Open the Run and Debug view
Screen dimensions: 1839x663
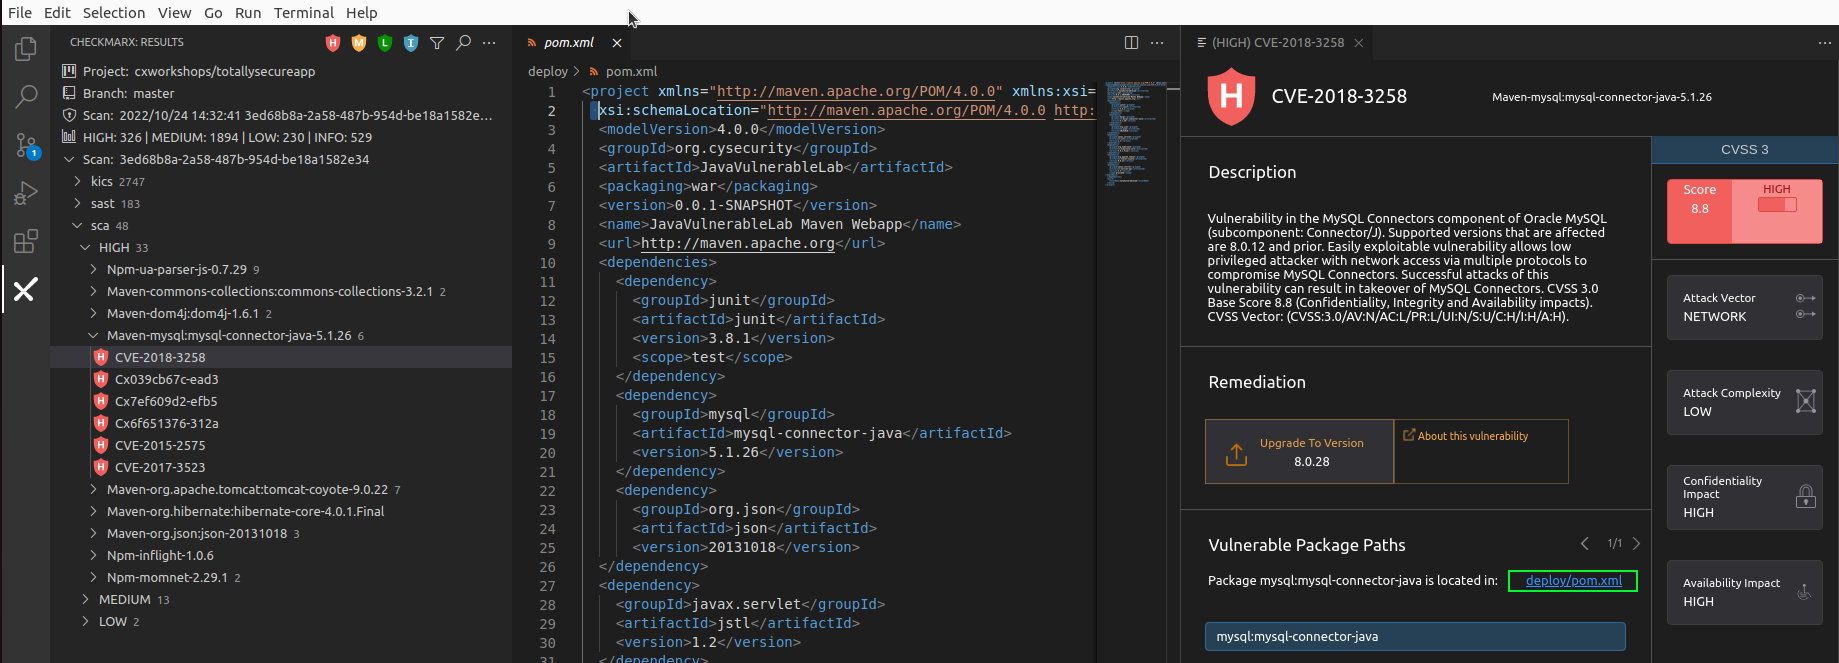click(x=26, y=193)
